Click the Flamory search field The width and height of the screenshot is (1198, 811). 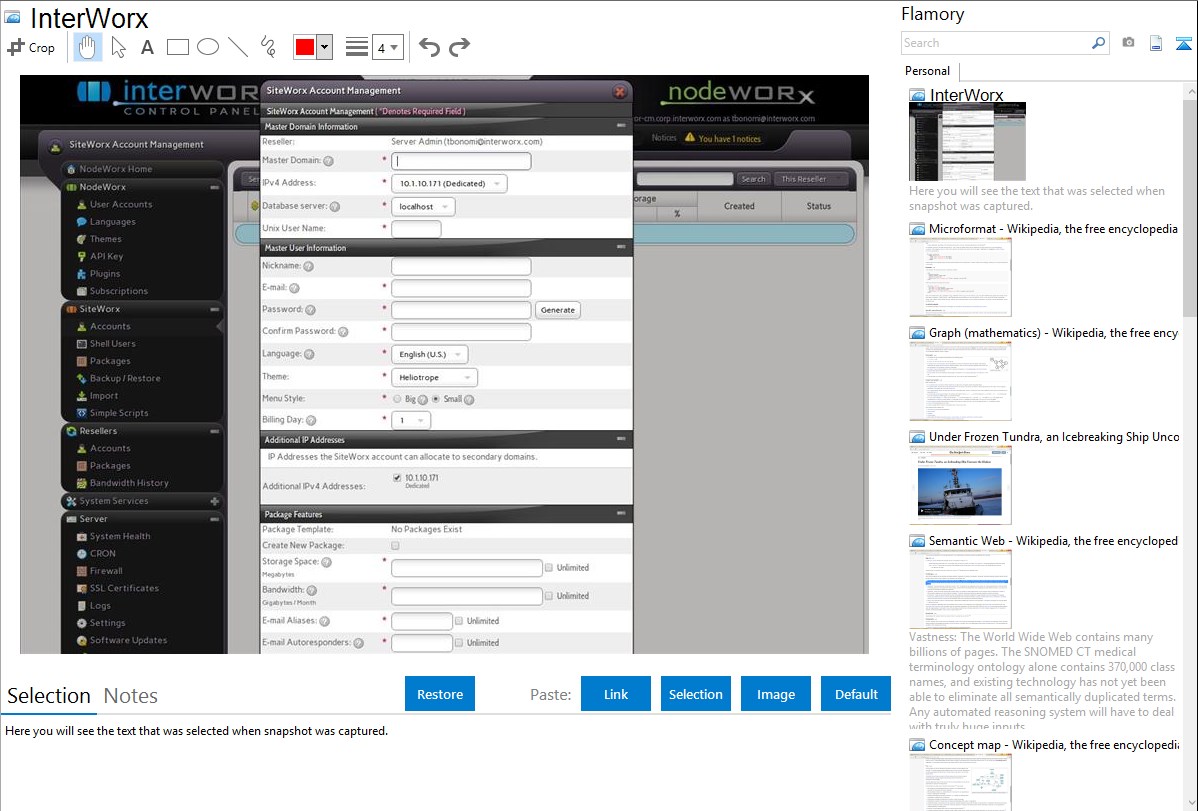(996, 43)
